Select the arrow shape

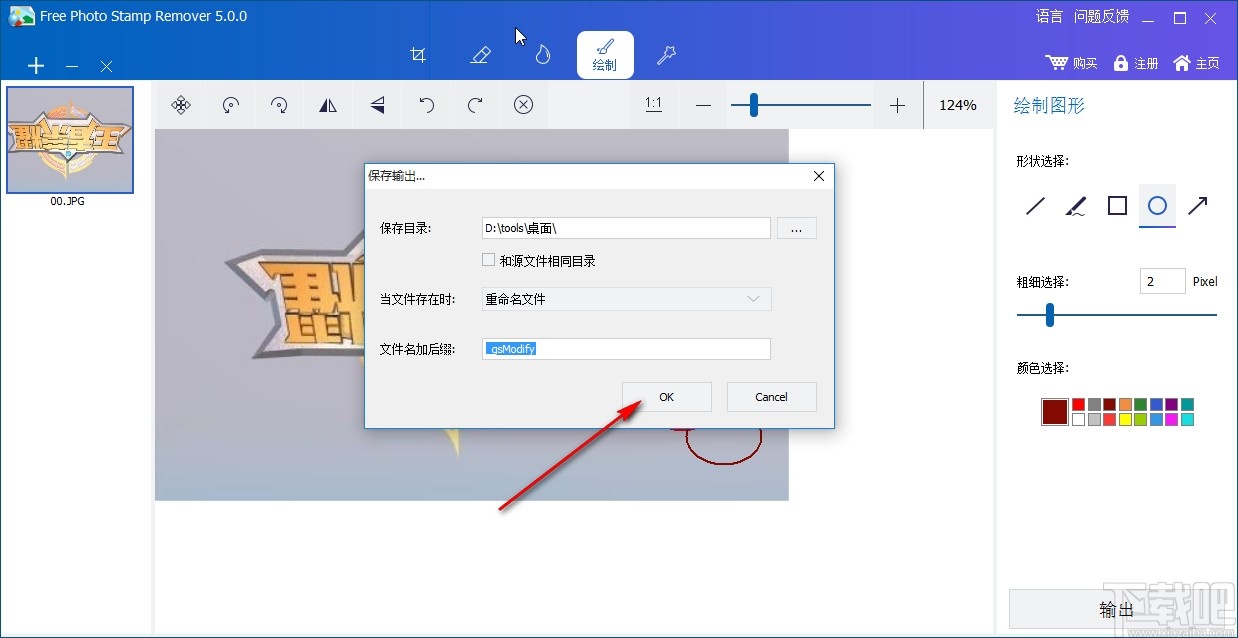pos(1198,206)
